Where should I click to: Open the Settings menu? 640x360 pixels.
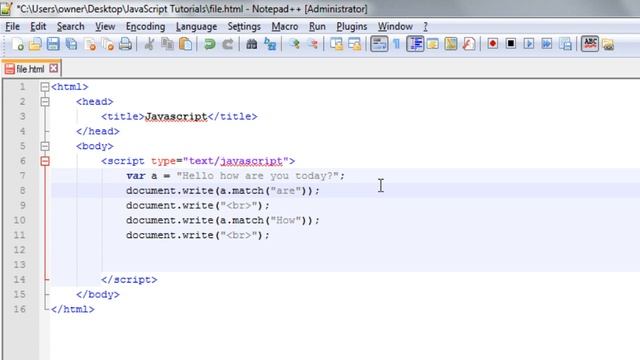244,27
